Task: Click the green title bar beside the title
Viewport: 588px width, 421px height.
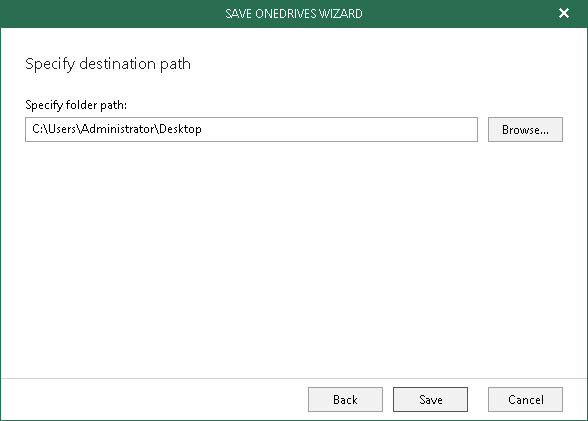Action: pyautogui.click(x=112, y=13)
